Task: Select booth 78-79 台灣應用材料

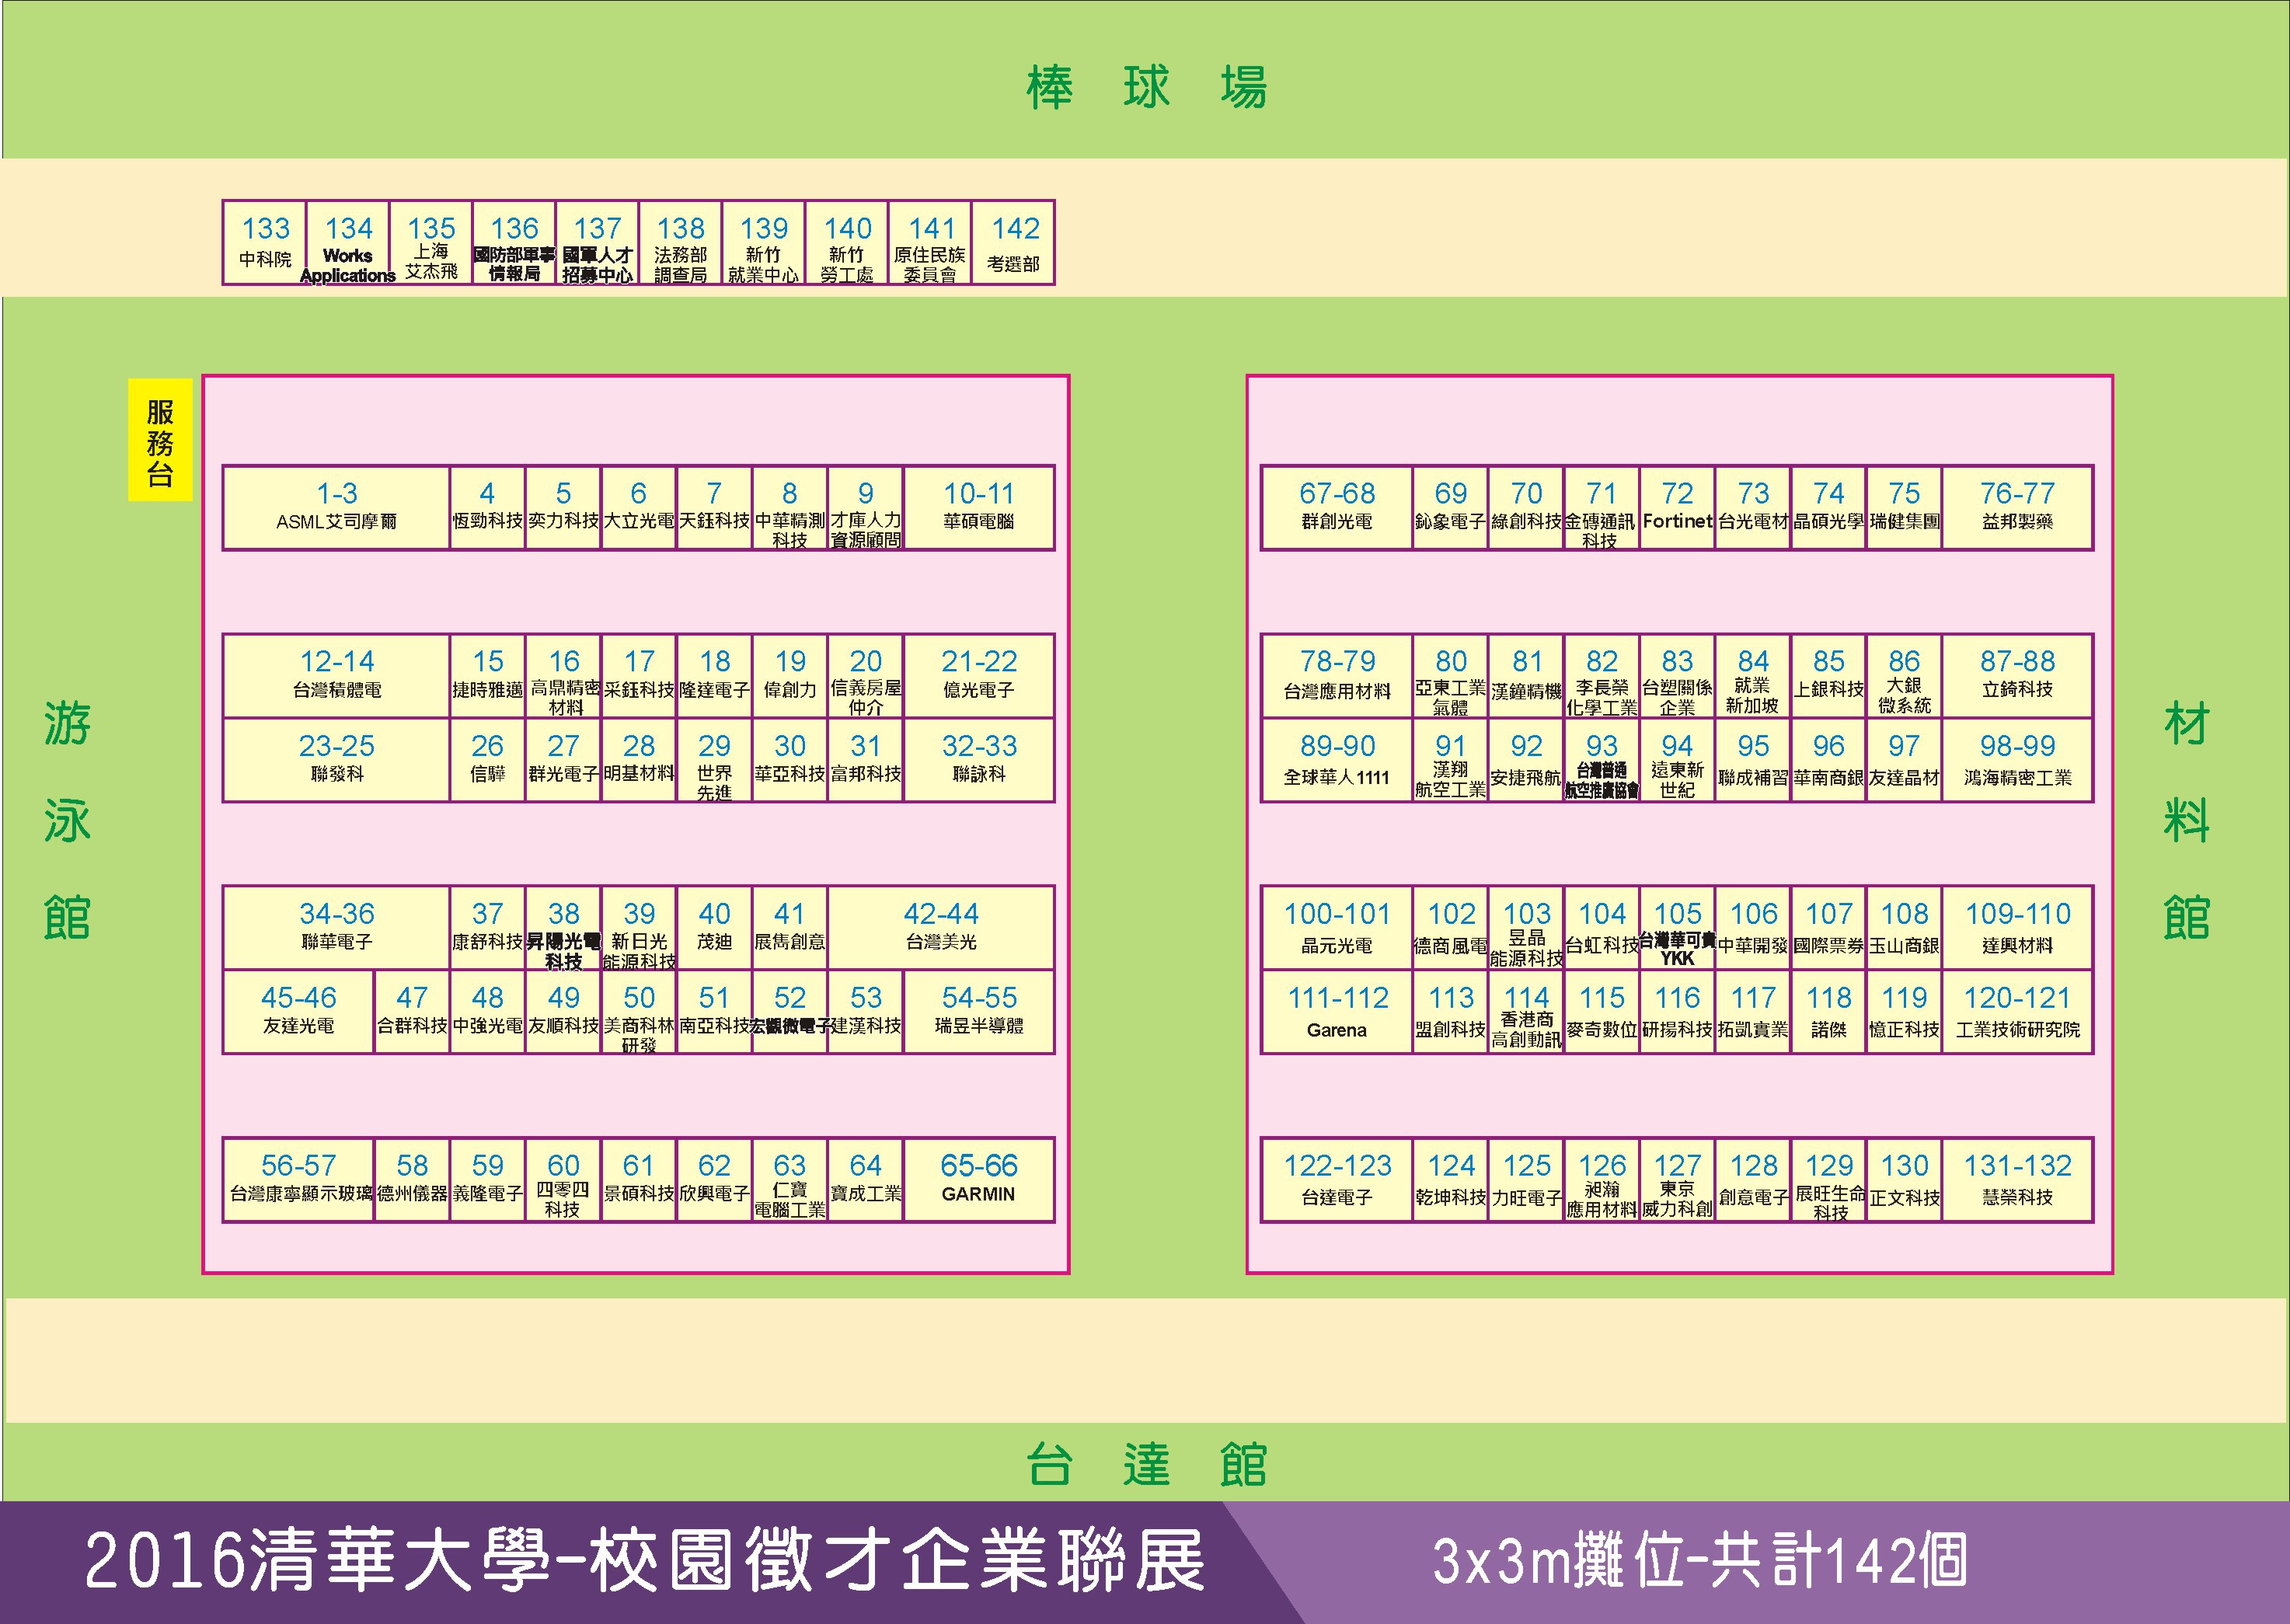Action: (1337, 675)
